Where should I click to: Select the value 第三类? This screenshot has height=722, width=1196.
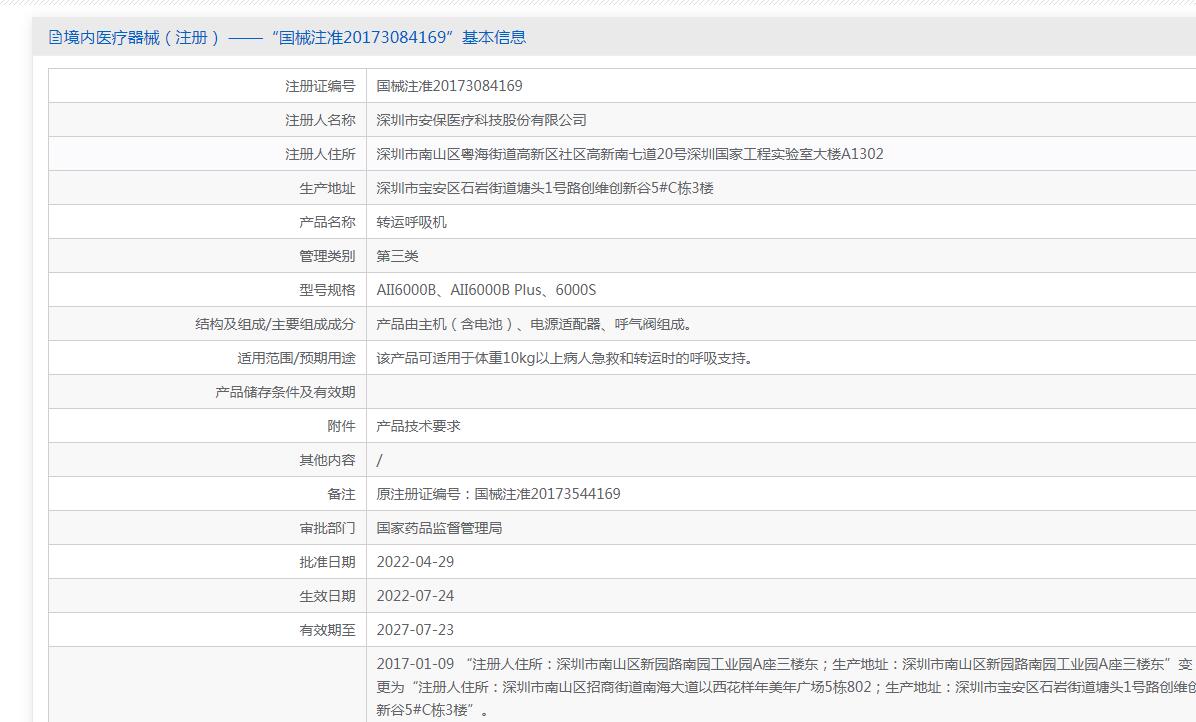click(397, 256)
